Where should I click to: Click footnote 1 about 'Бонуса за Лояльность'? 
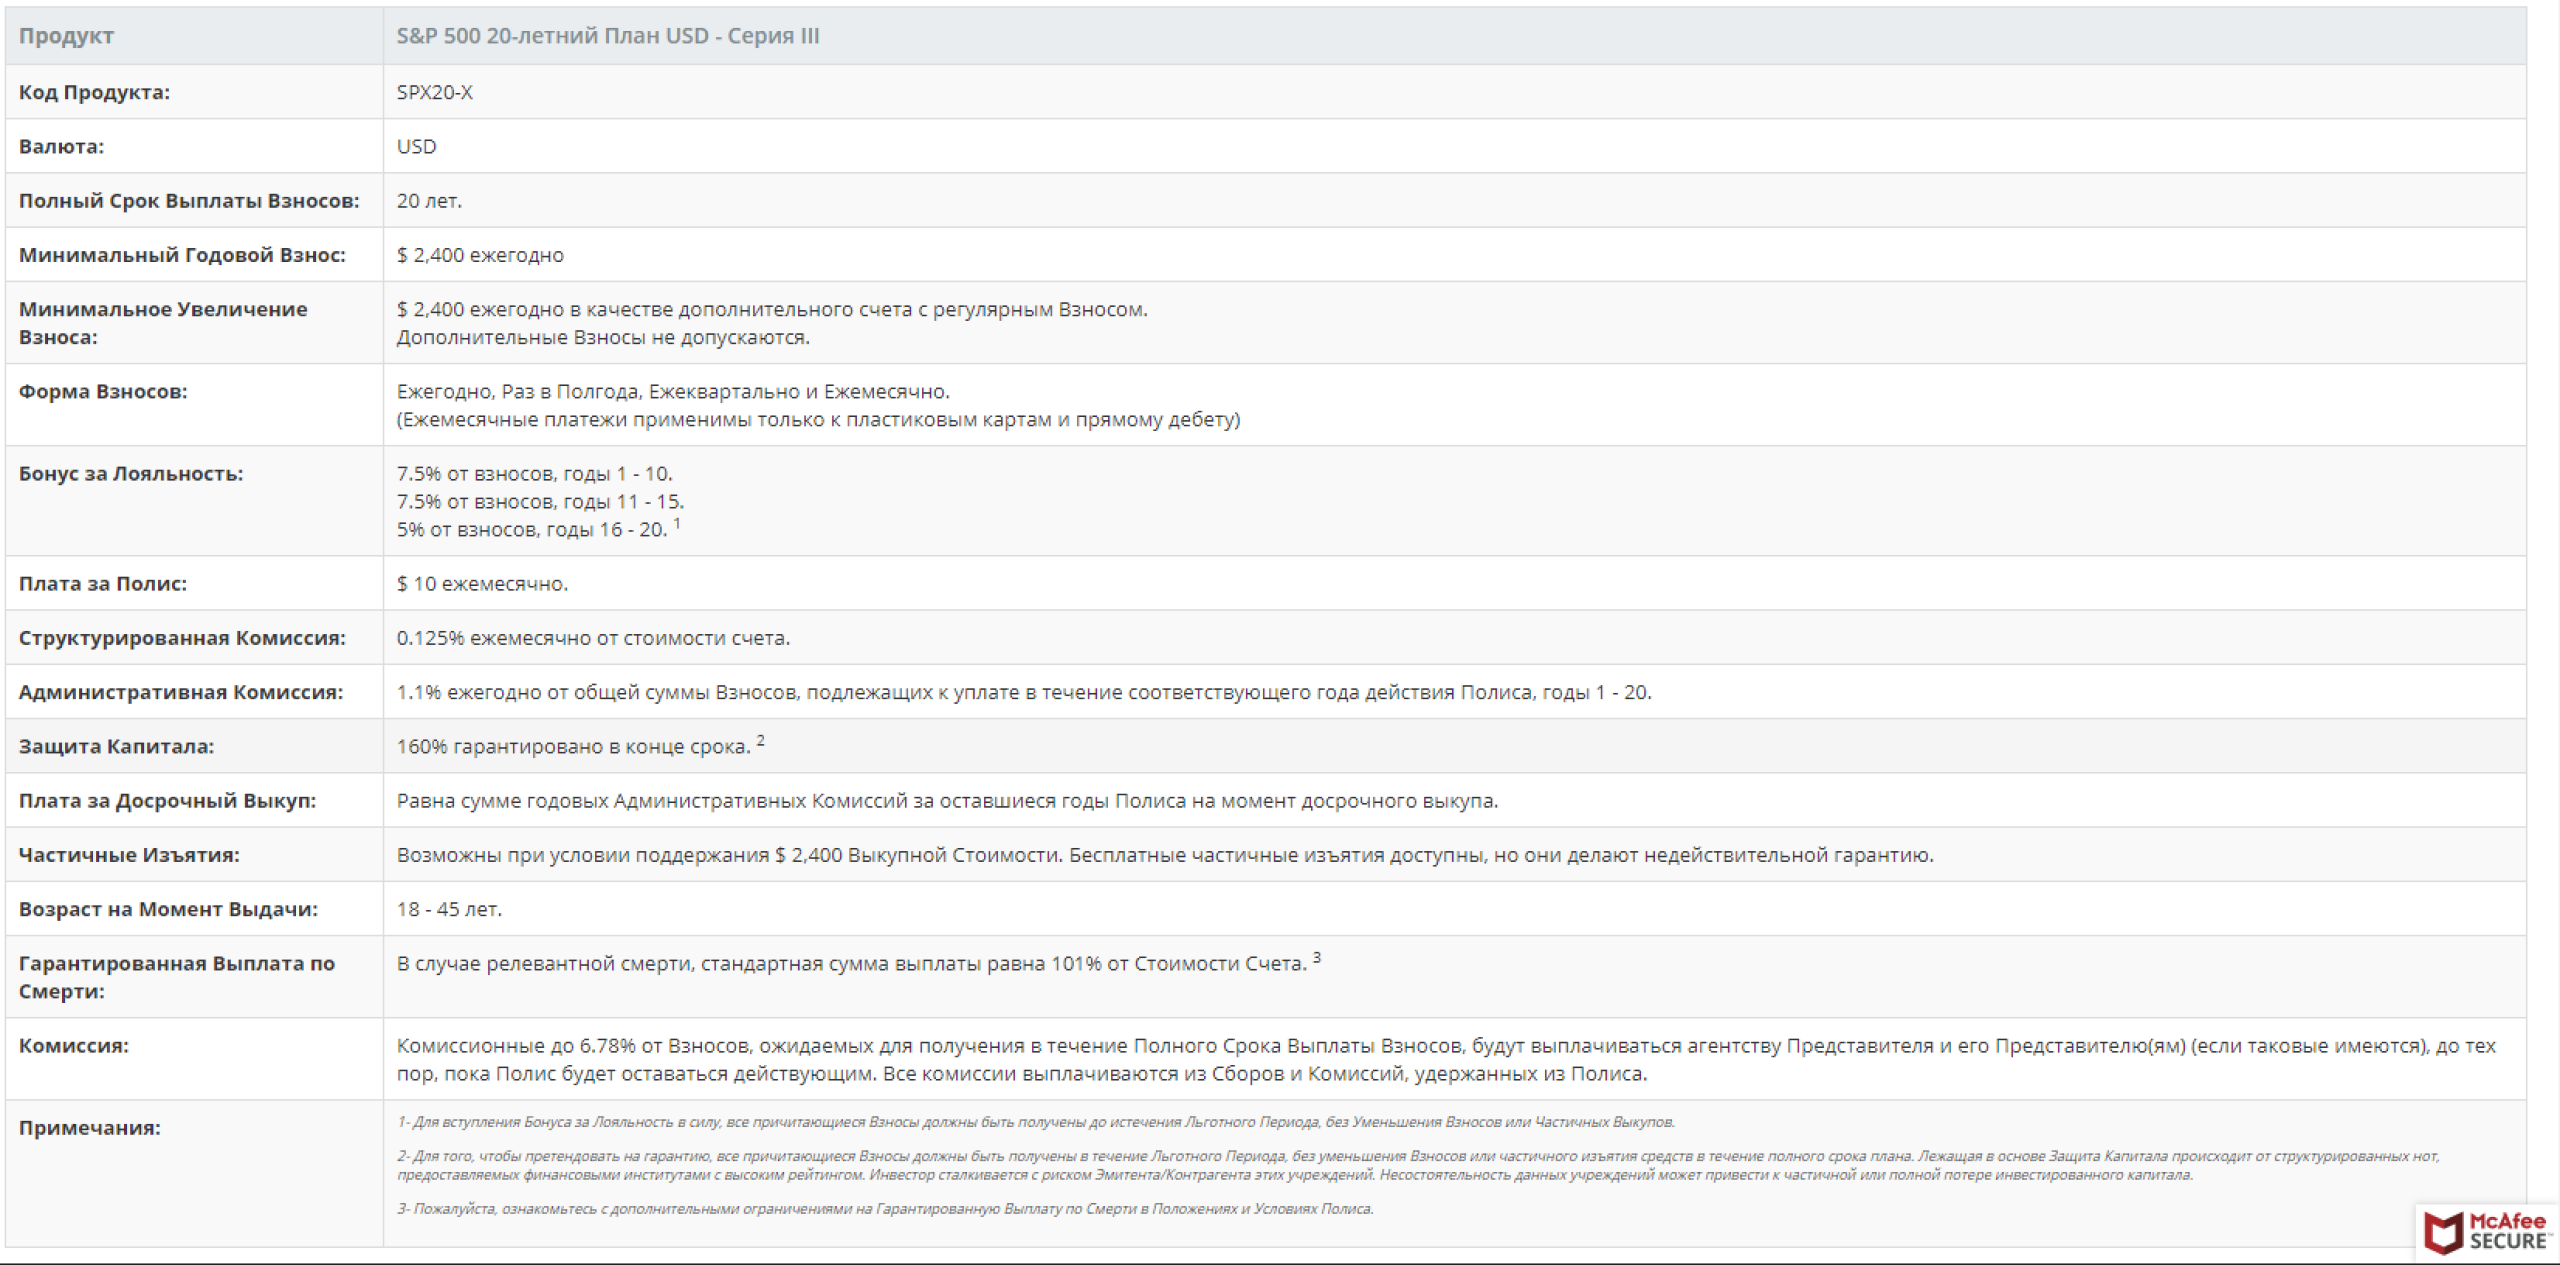click(1036, 1122)
